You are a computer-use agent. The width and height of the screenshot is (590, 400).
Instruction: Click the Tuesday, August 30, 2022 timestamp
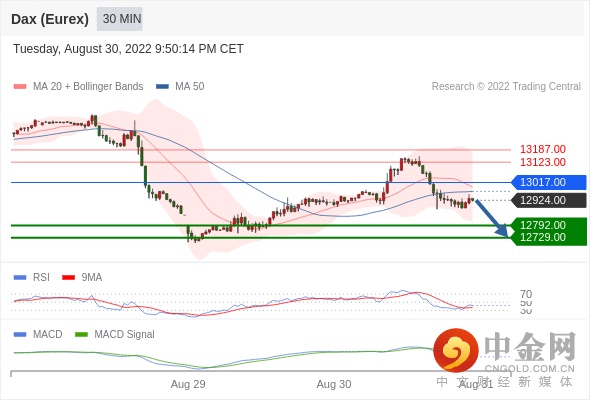pos(128,49)
